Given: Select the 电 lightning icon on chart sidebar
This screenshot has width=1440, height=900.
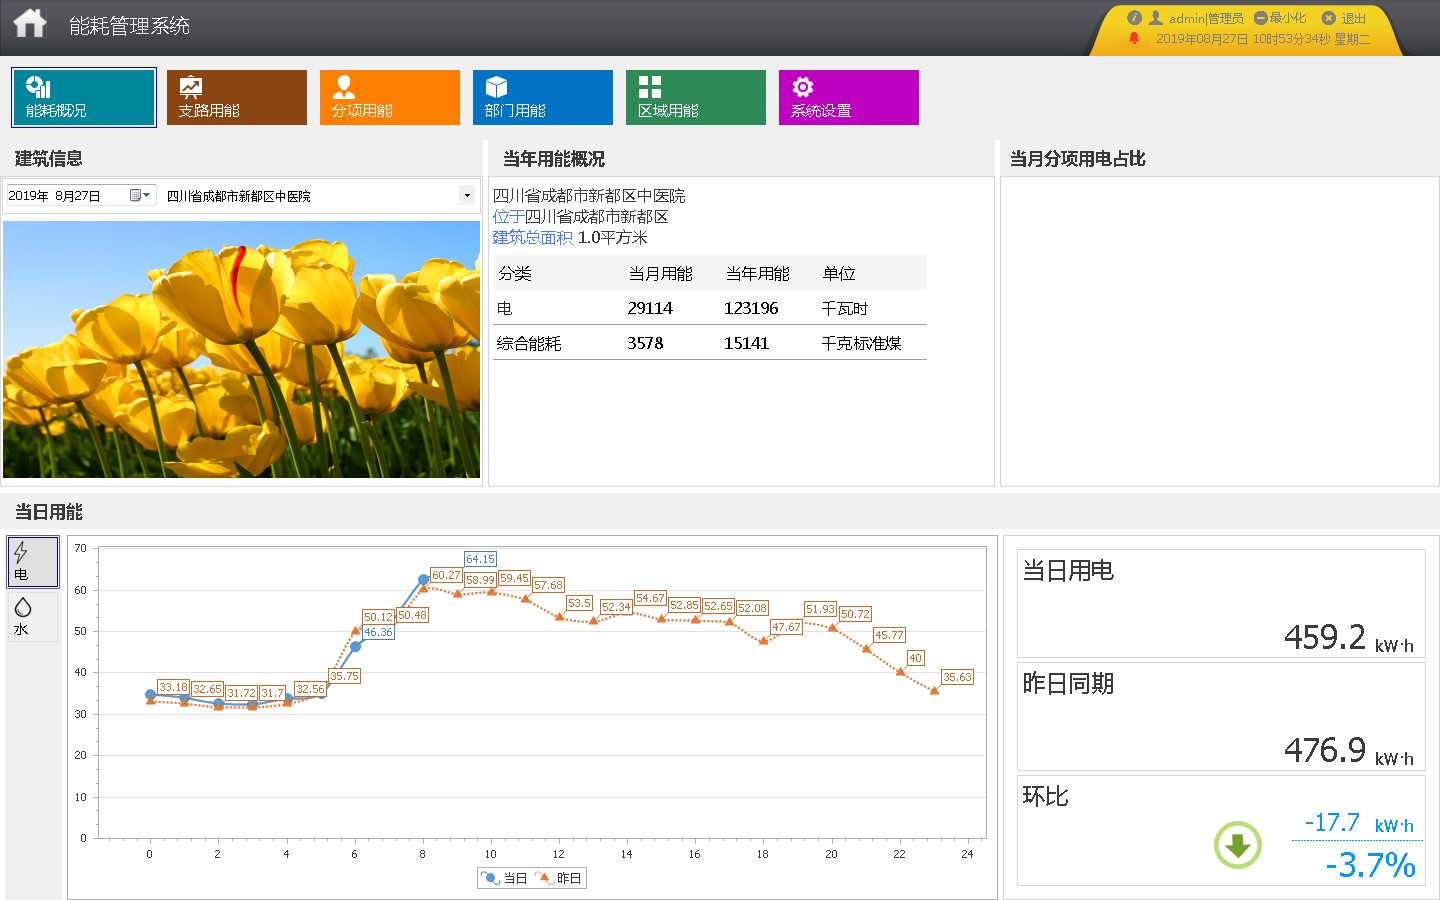Looking at the screenshot, I should (33, 561).
